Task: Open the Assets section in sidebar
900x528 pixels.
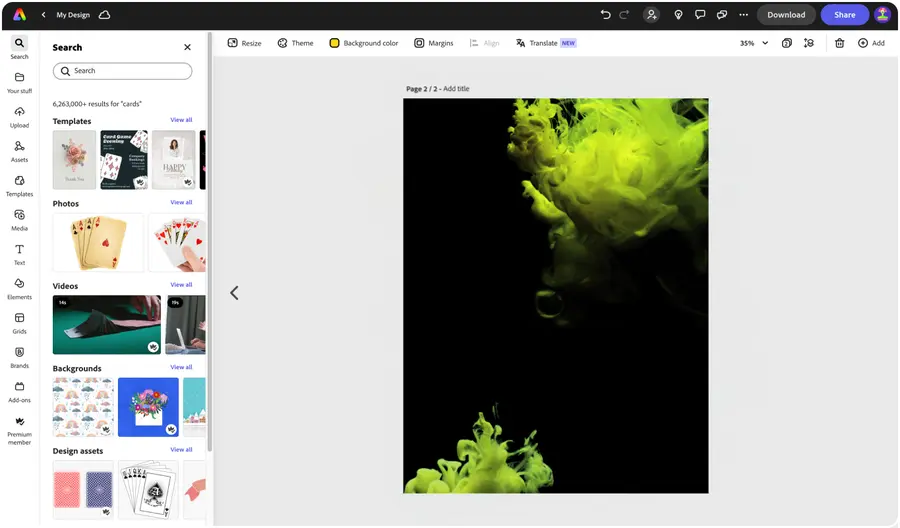Action: point(20,152)
